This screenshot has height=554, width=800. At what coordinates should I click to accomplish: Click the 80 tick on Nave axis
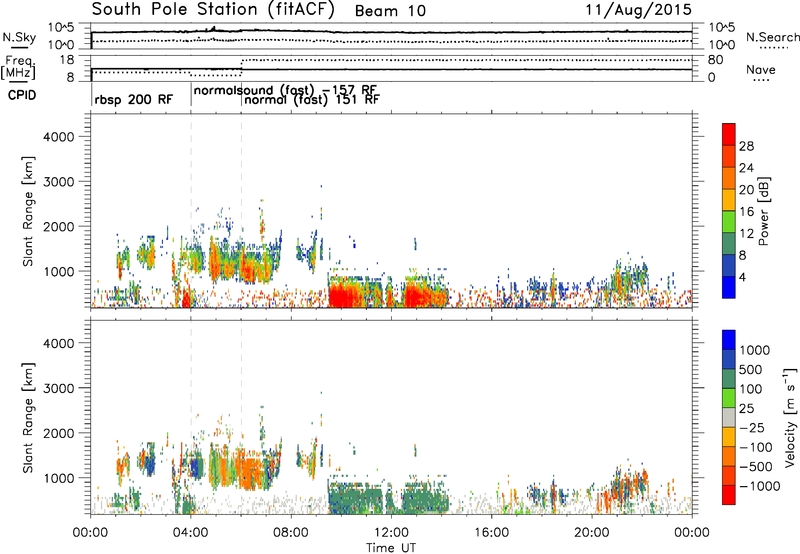[715, 60]
